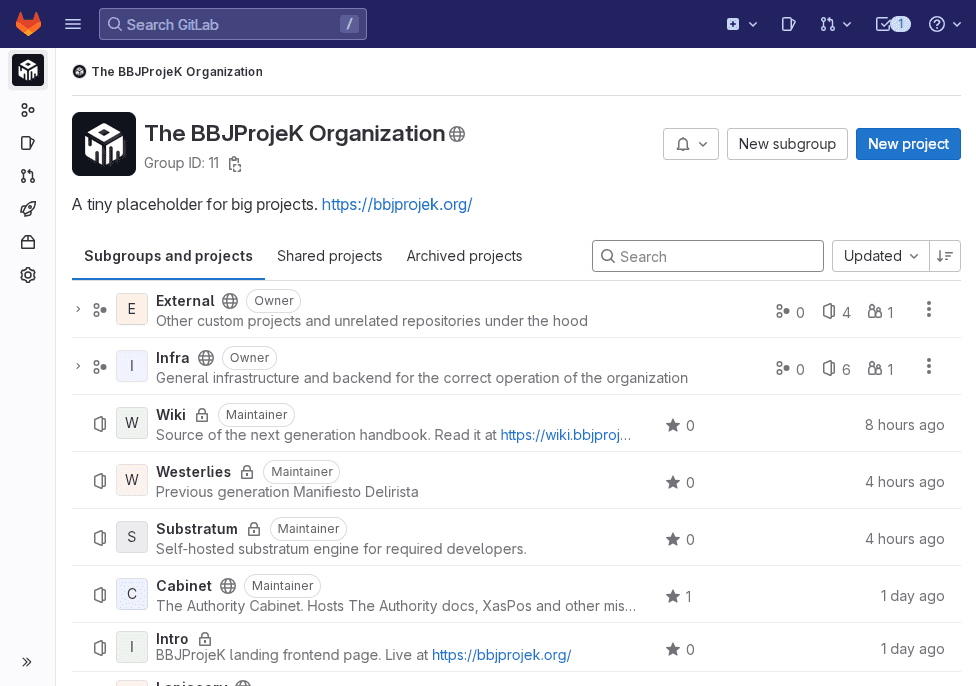
Task: Select the CI/CD rocket icon in the sidebar
Action: click(x=27, y=209)
